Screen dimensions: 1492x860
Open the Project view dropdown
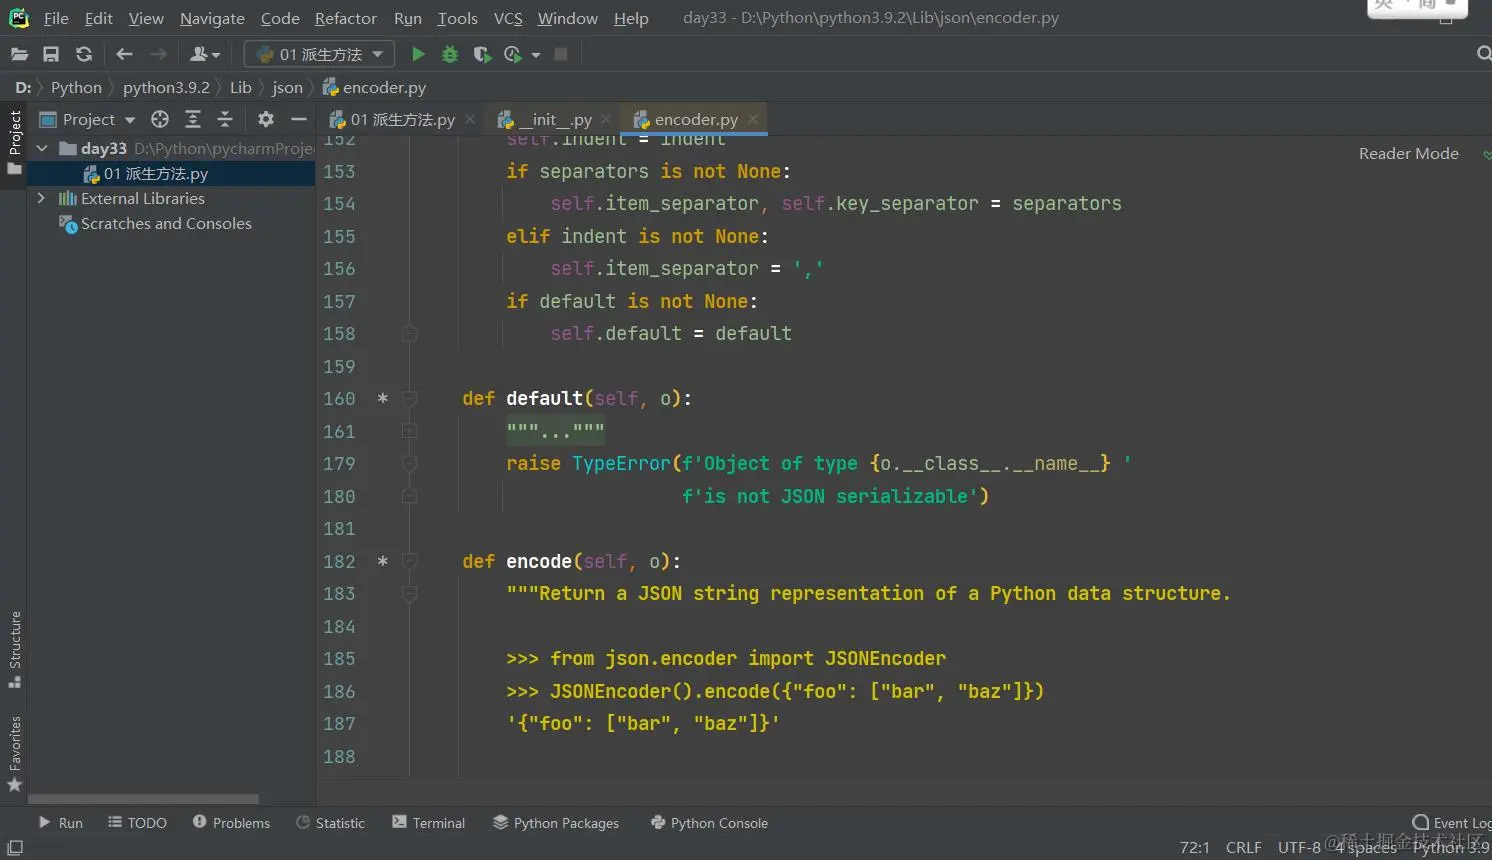(87, 119)
